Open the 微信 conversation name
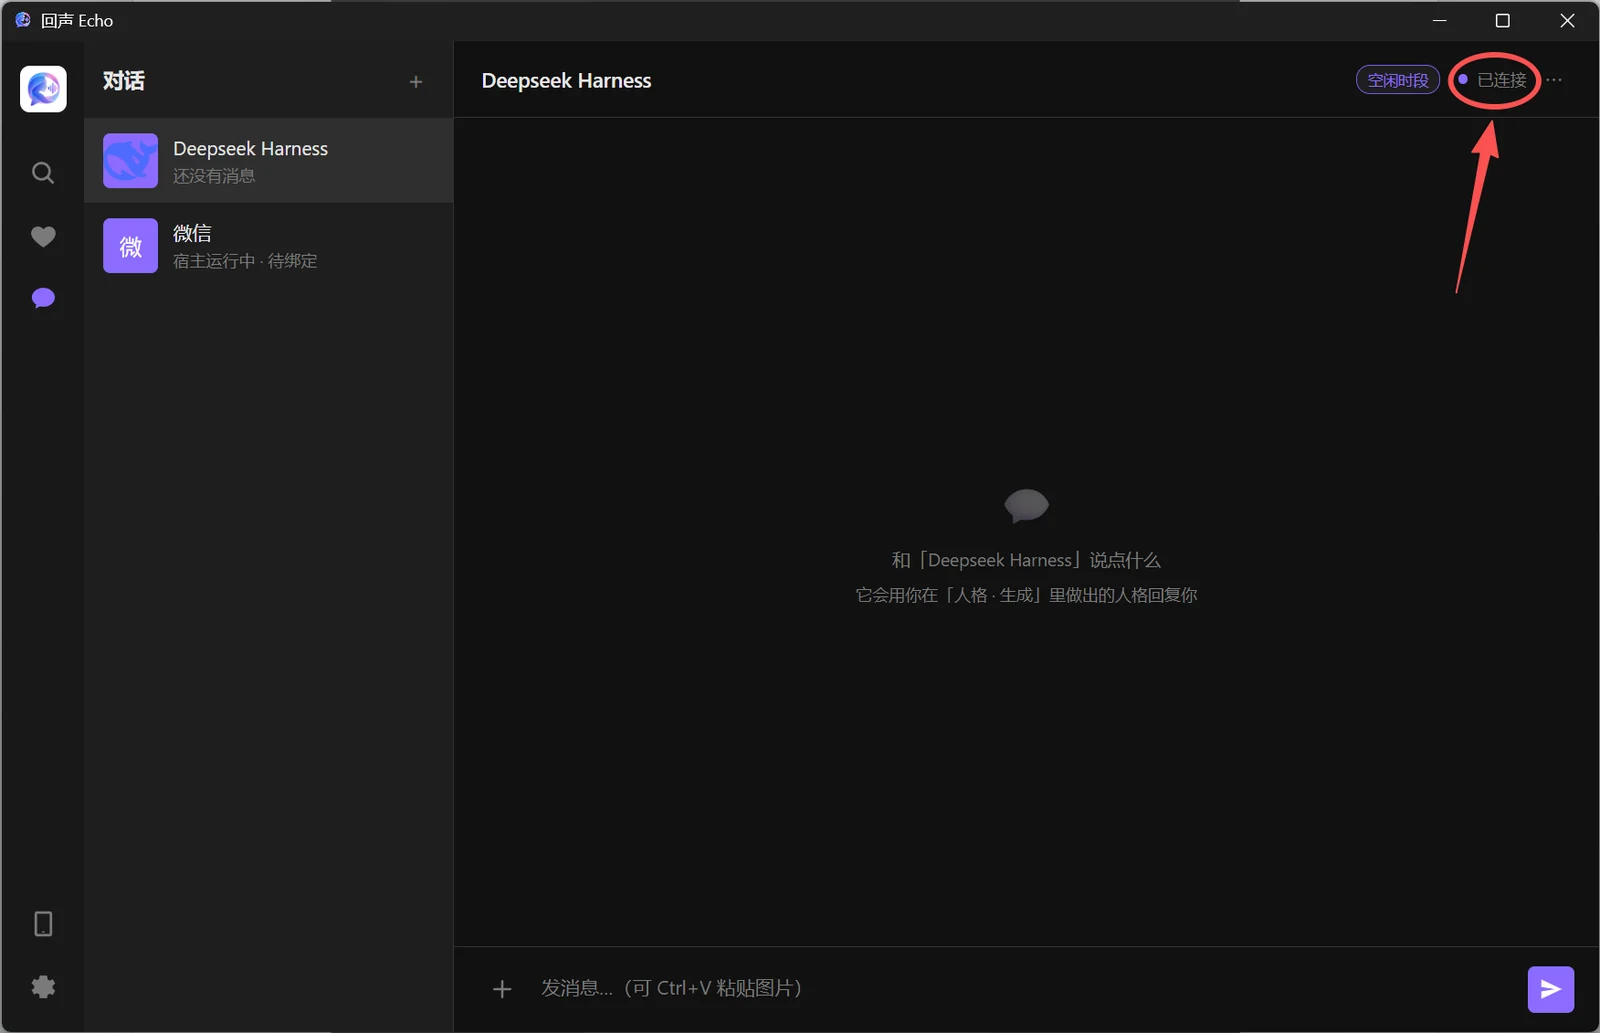Viewport: 1600px width, 1033px height. tap(192, 234)
